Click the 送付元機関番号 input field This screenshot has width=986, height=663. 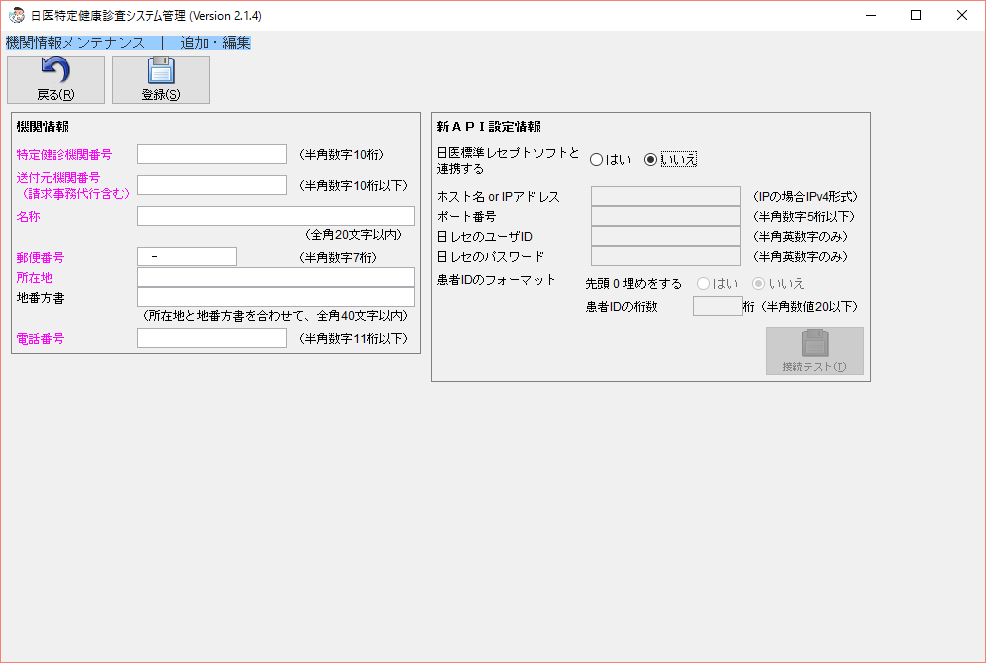[211, 186]
